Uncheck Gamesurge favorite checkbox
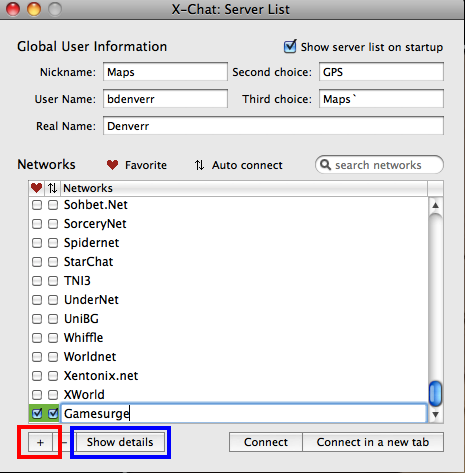Viewport: 465px width, 473px height. click(37, 414)
